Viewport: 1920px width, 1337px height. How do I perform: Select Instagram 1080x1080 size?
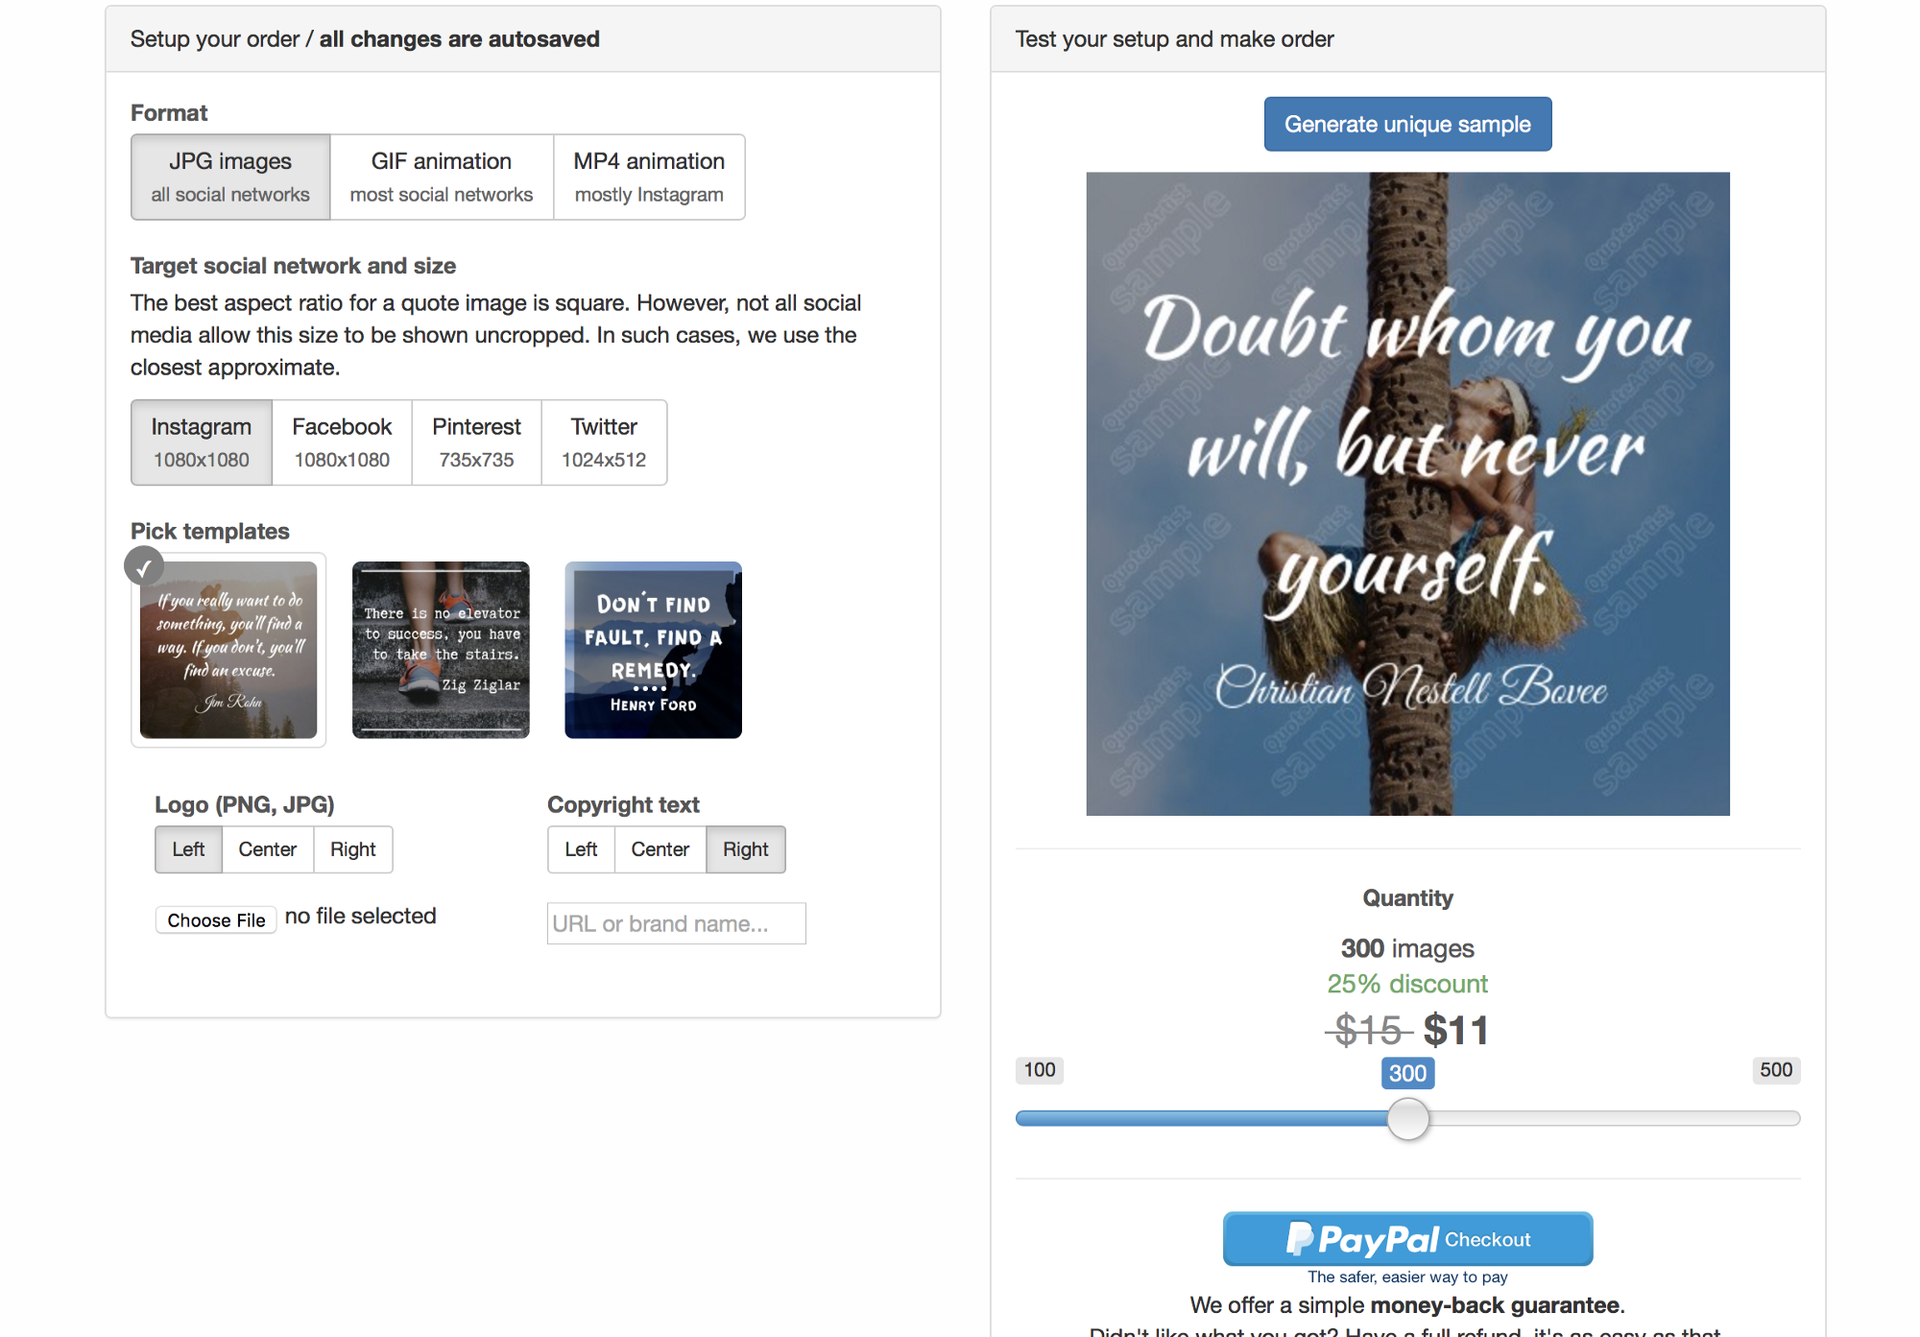coord(201,442)
